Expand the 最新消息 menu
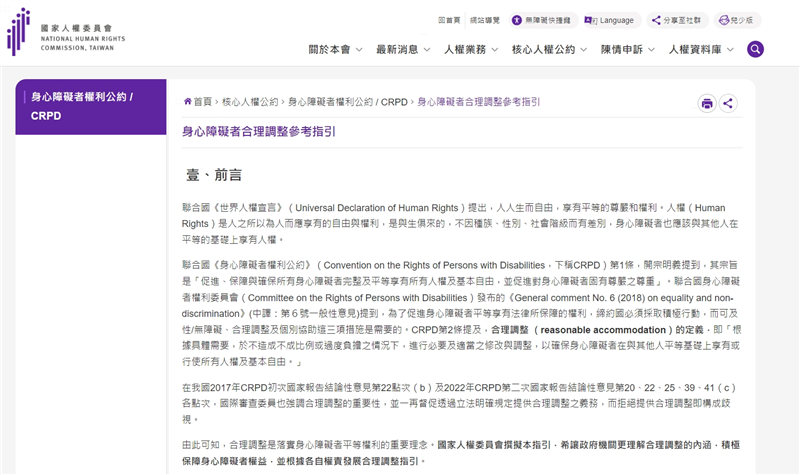The image size is (800, 475). [403, 49]
